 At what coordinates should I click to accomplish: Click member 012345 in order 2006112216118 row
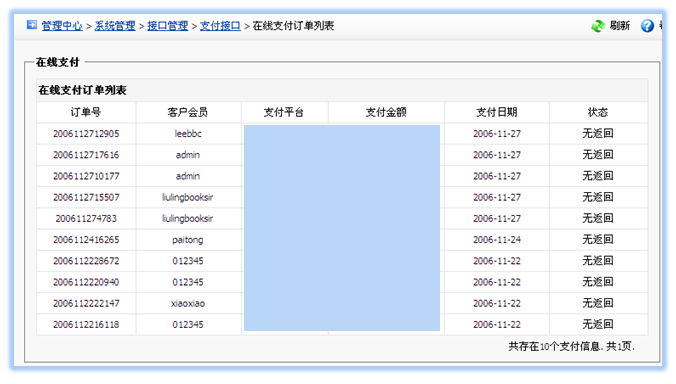[x=188, y=325]
